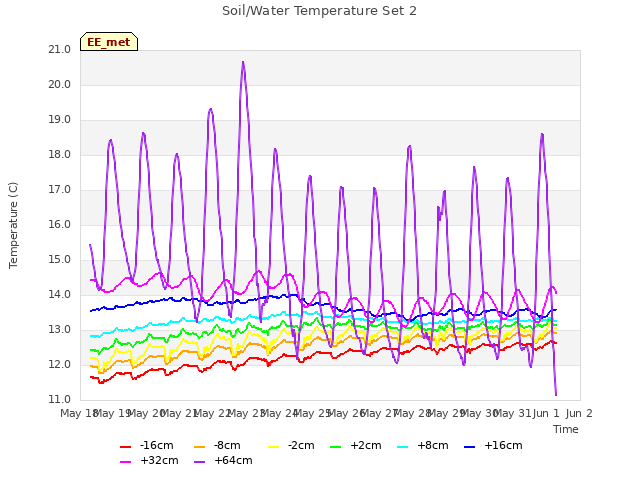Click the -16cm legend label
Image resolution: width=640 pixels, height=480 pixels.
157,445
